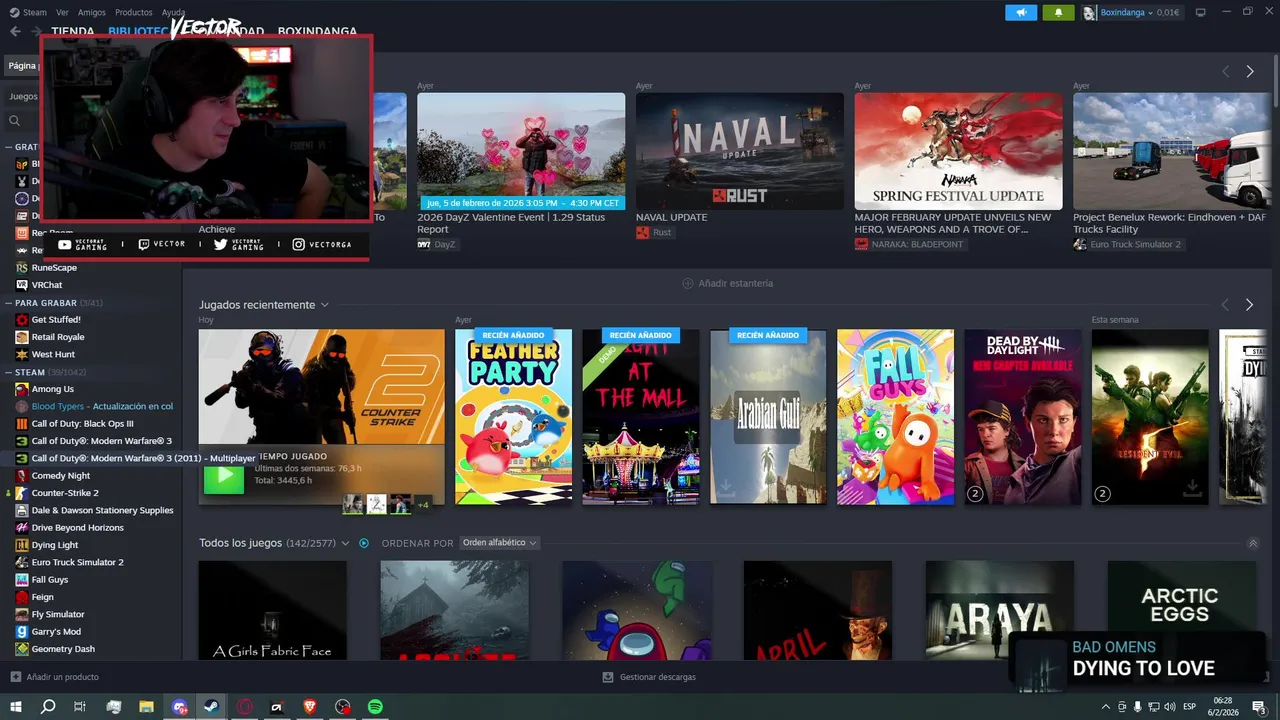Next page arrow in Jugados recientemente shelf
Image resolution: width=1280 pixels, height=720 pixels.
coord(1249,304)
